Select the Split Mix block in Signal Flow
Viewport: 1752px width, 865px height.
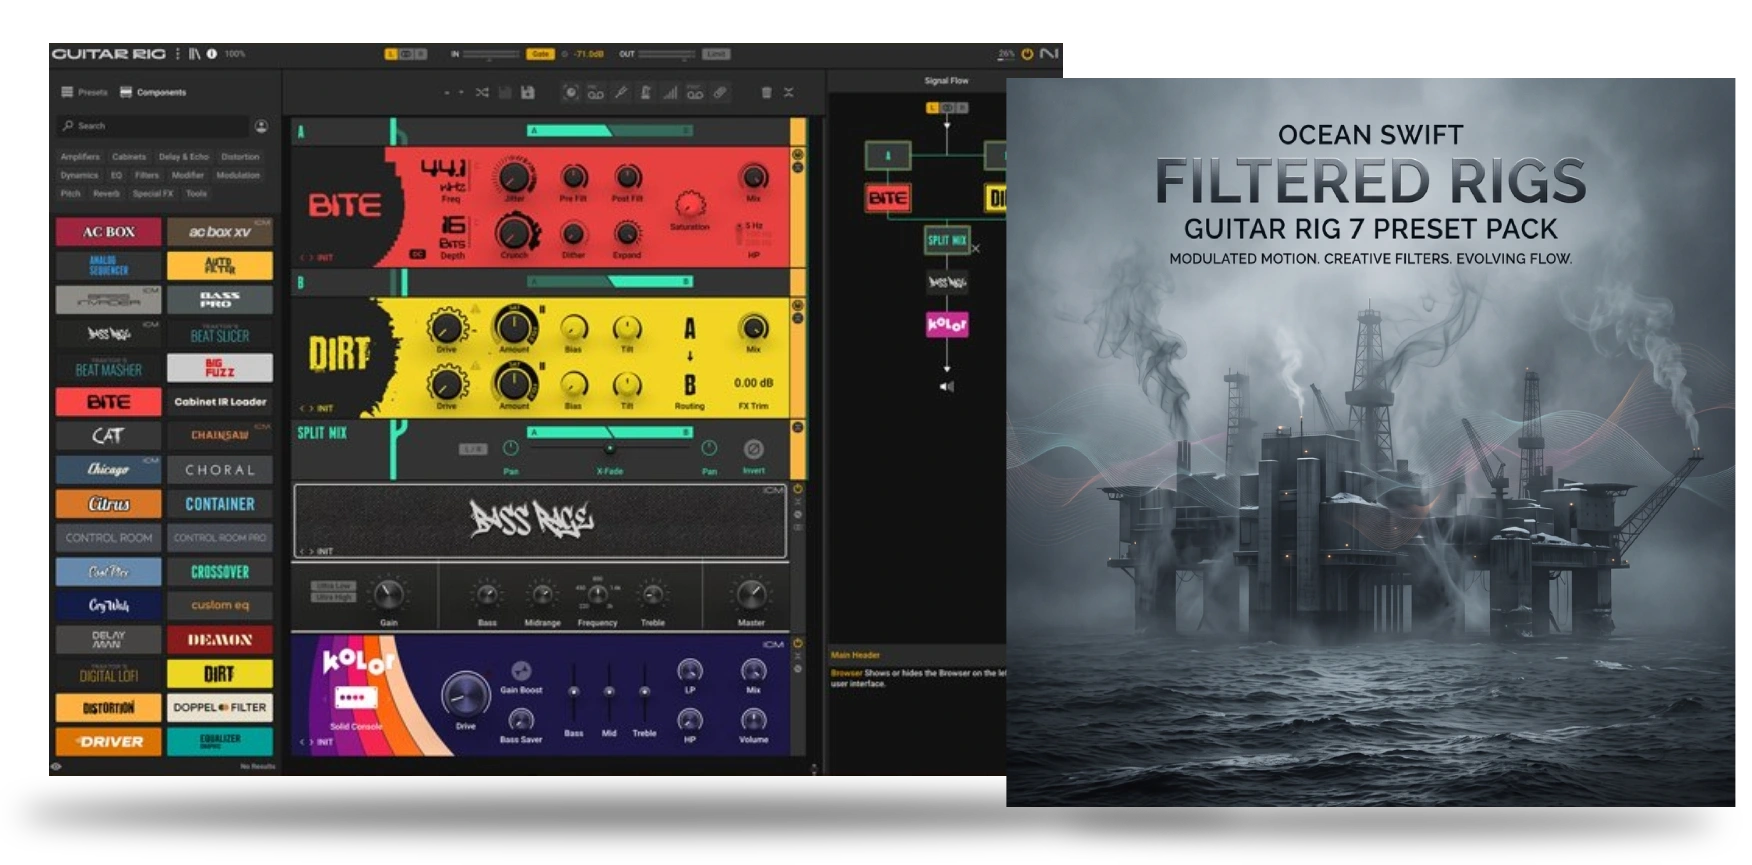(946, 240)
